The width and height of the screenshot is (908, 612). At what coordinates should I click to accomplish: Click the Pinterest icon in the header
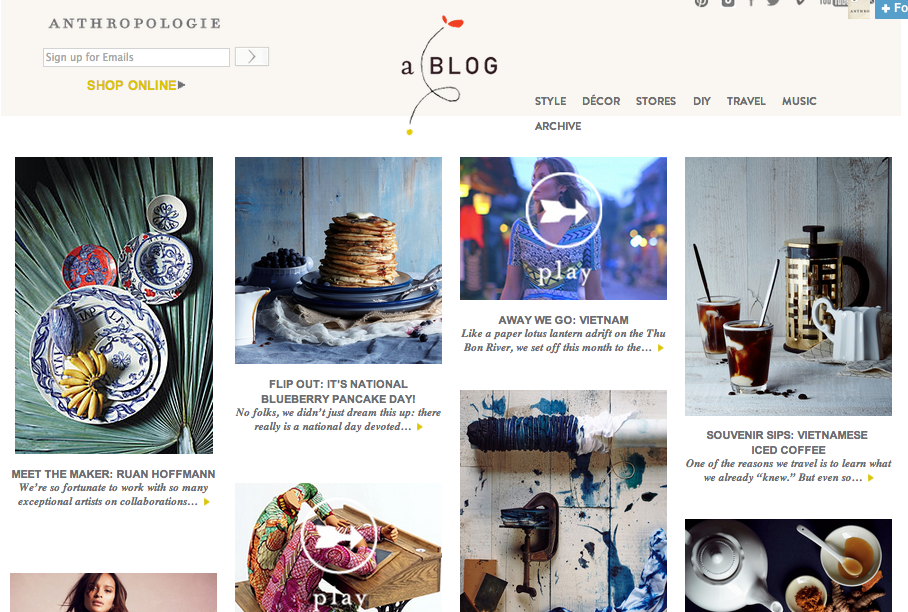701,2
